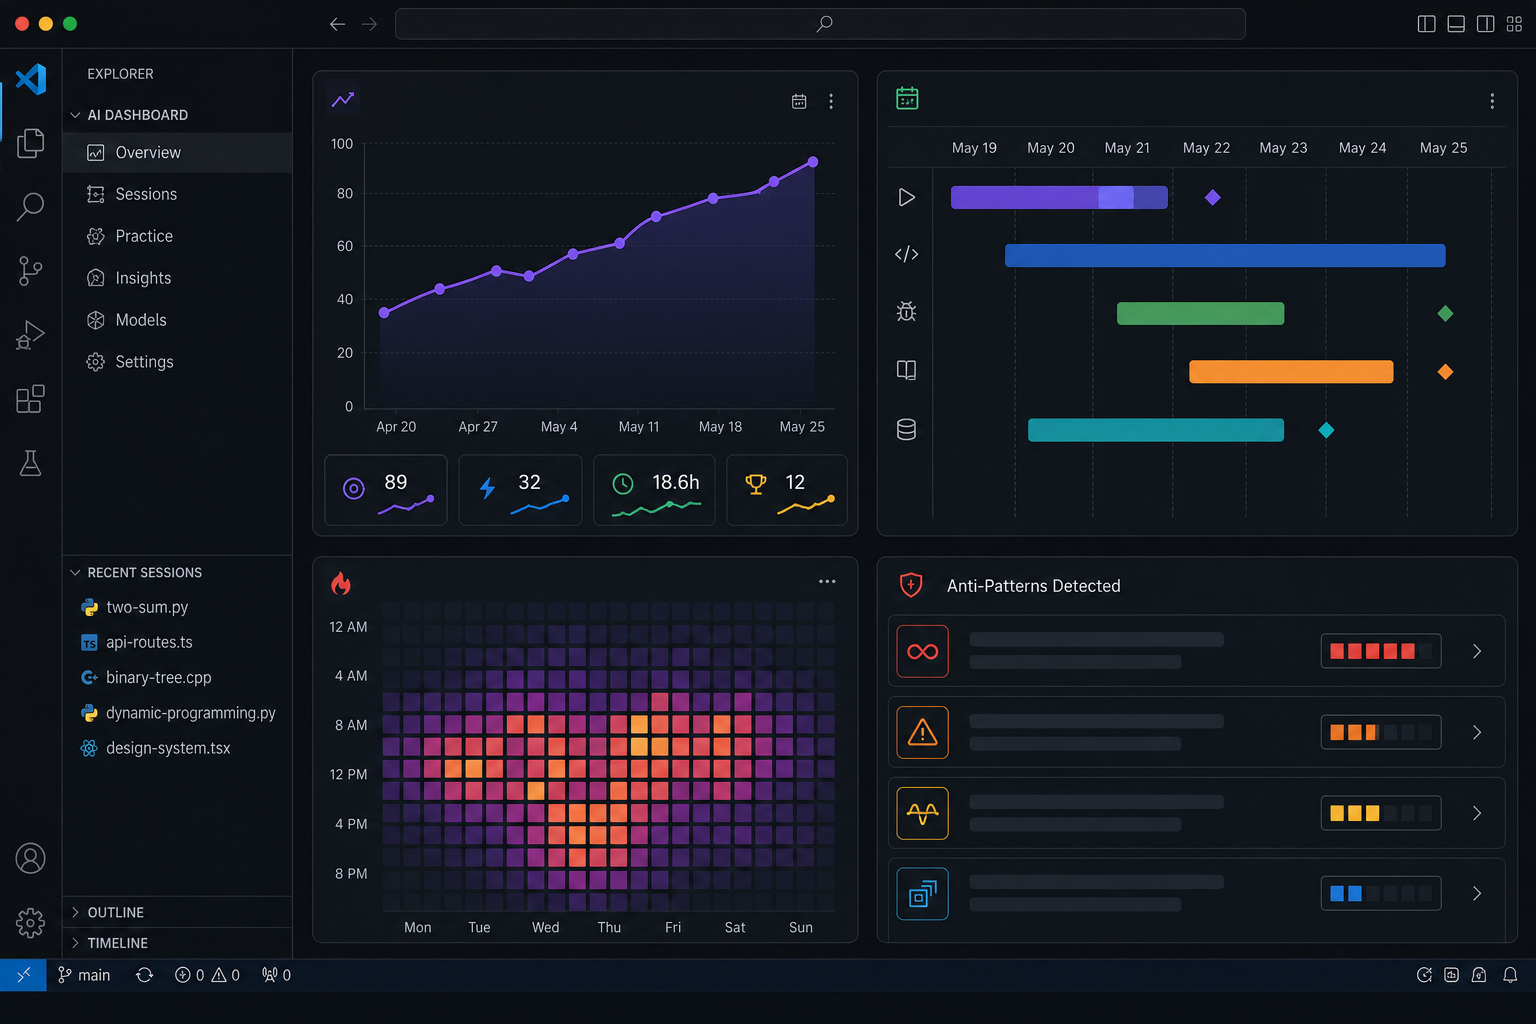
Task: Open api-routes.ts recent session
Action: click(177, 642)
